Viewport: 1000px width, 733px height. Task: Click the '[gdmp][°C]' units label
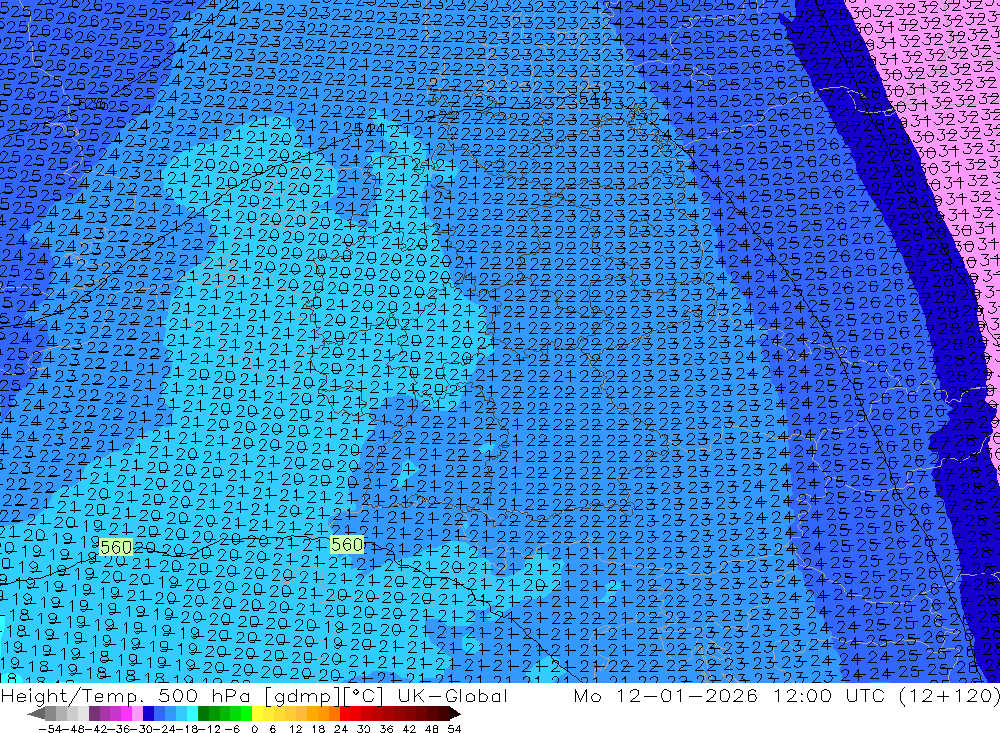(x=323, y=695)
